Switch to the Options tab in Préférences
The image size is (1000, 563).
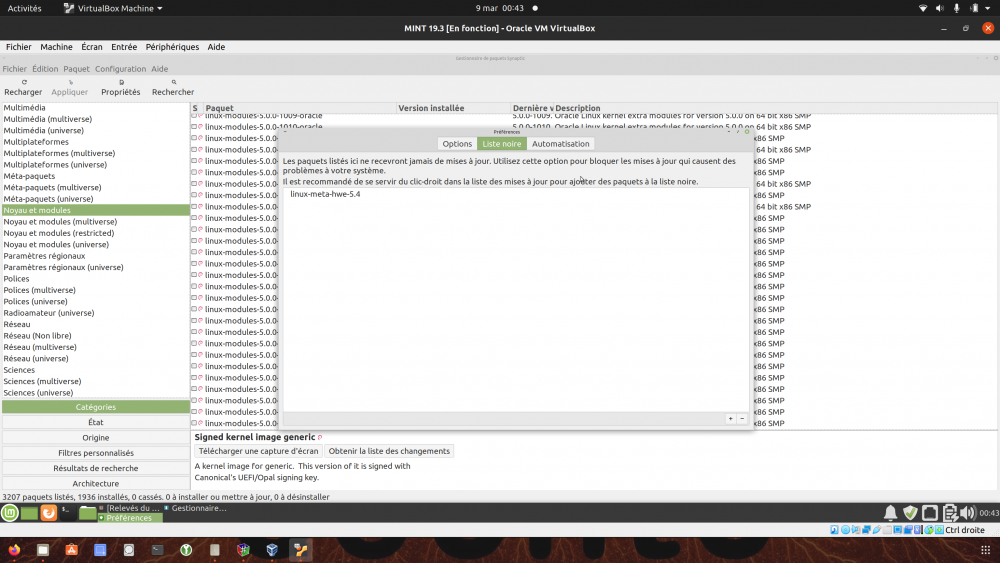click(457, 143)
